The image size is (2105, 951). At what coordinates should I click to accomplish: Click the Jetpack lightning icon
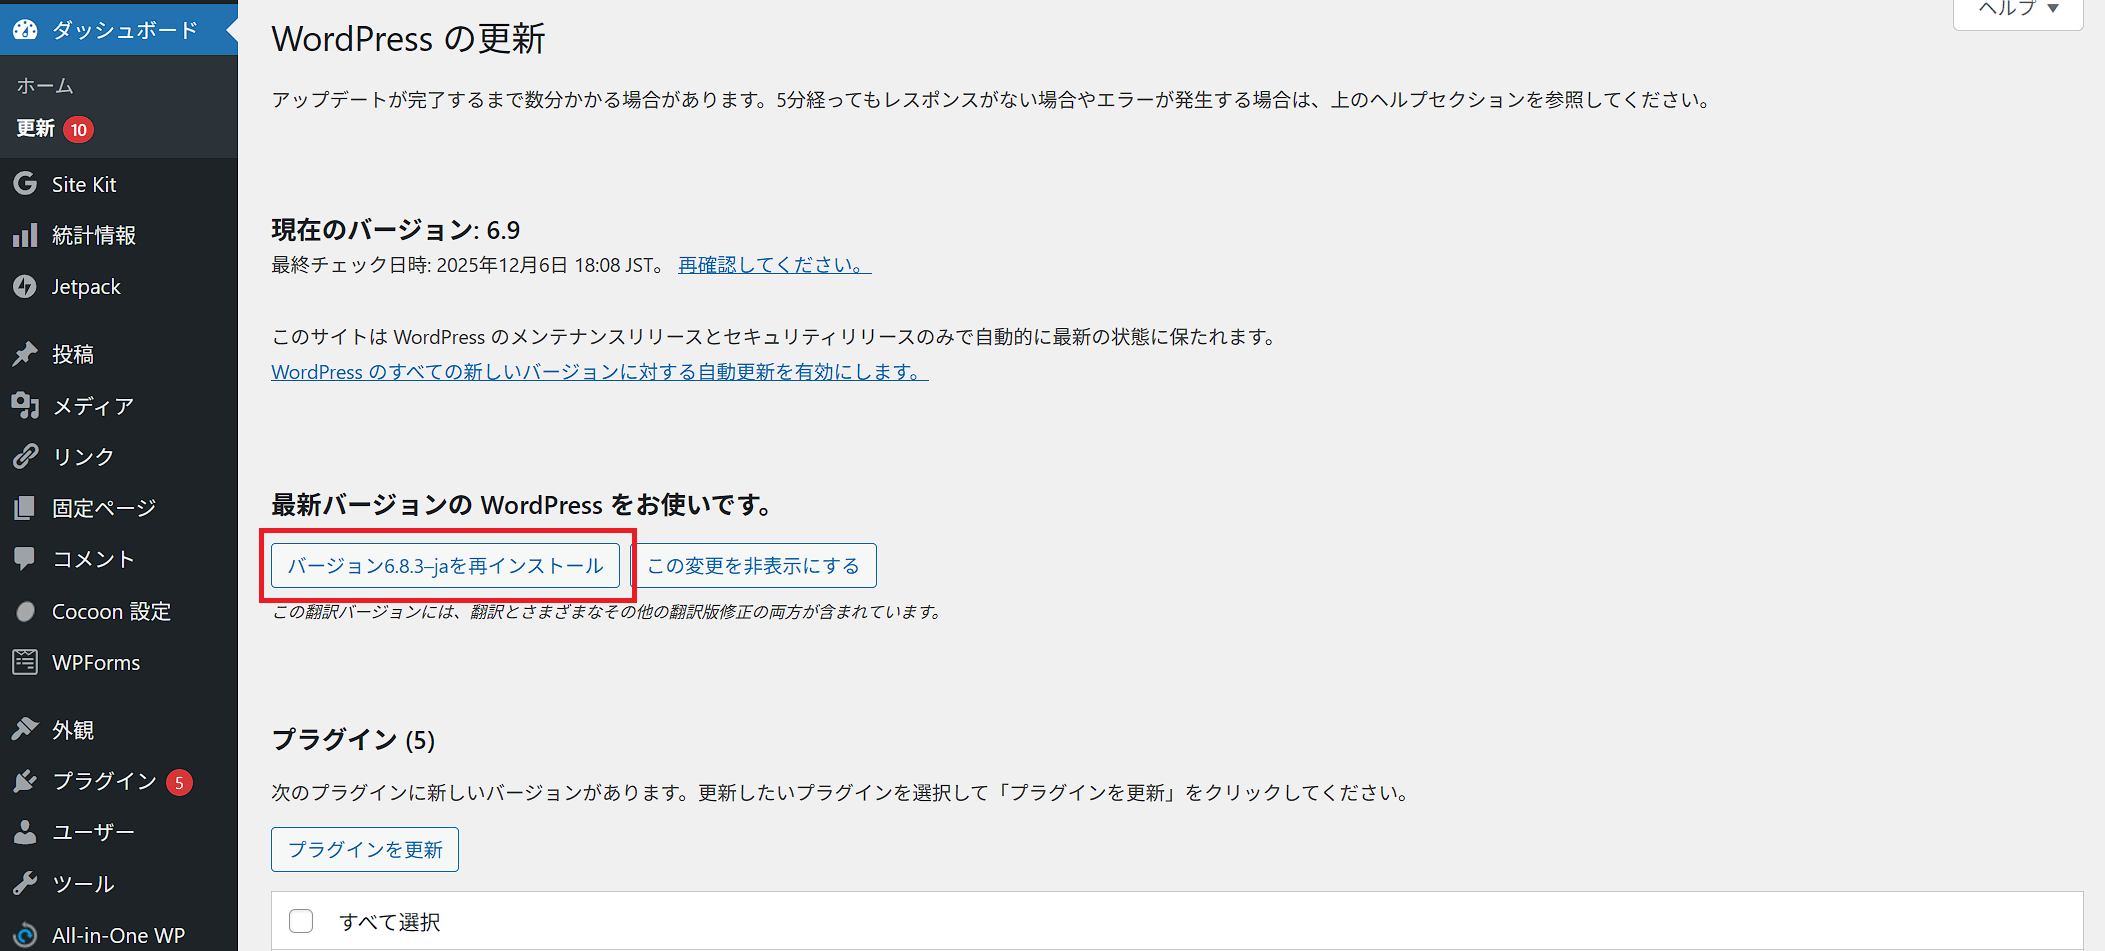(25, 287)
